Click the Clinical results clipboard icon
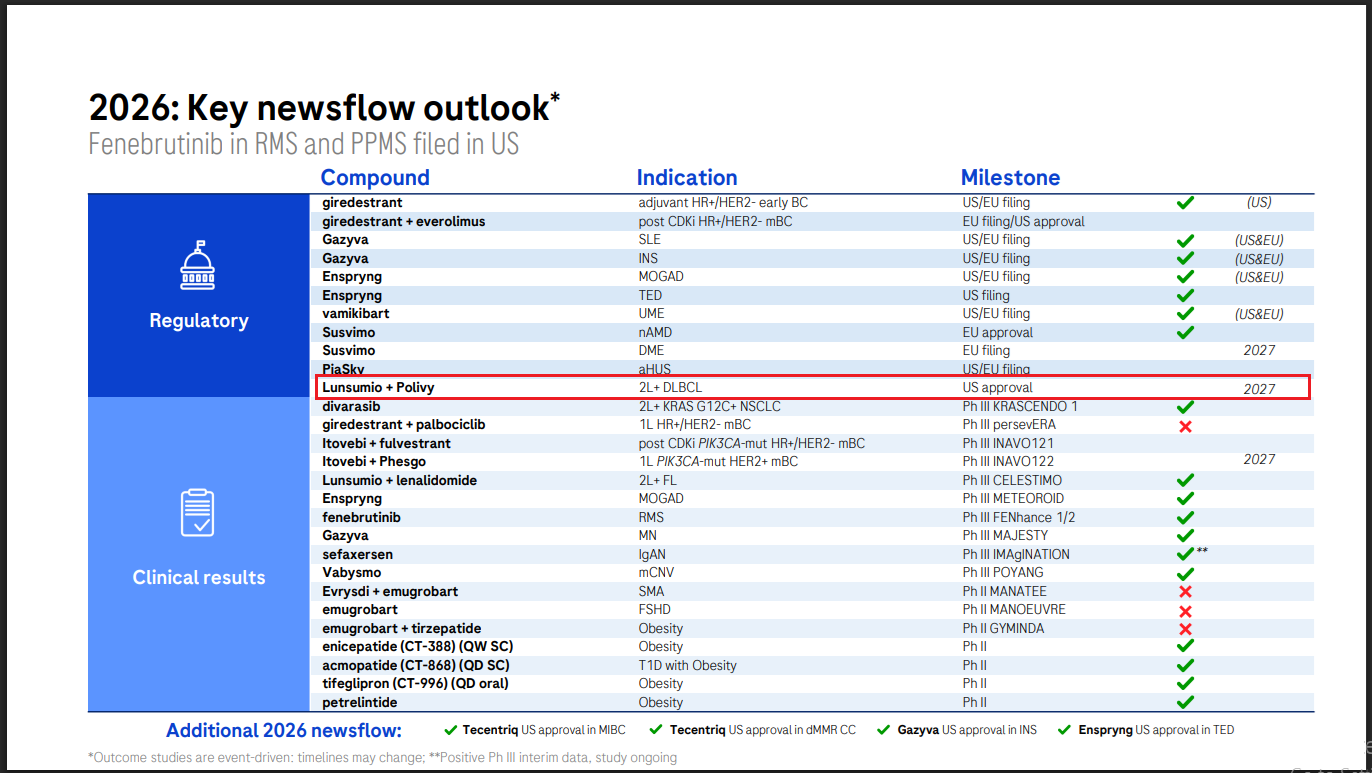The width and height of the screenshot is (1372, 773). (198, 512)
